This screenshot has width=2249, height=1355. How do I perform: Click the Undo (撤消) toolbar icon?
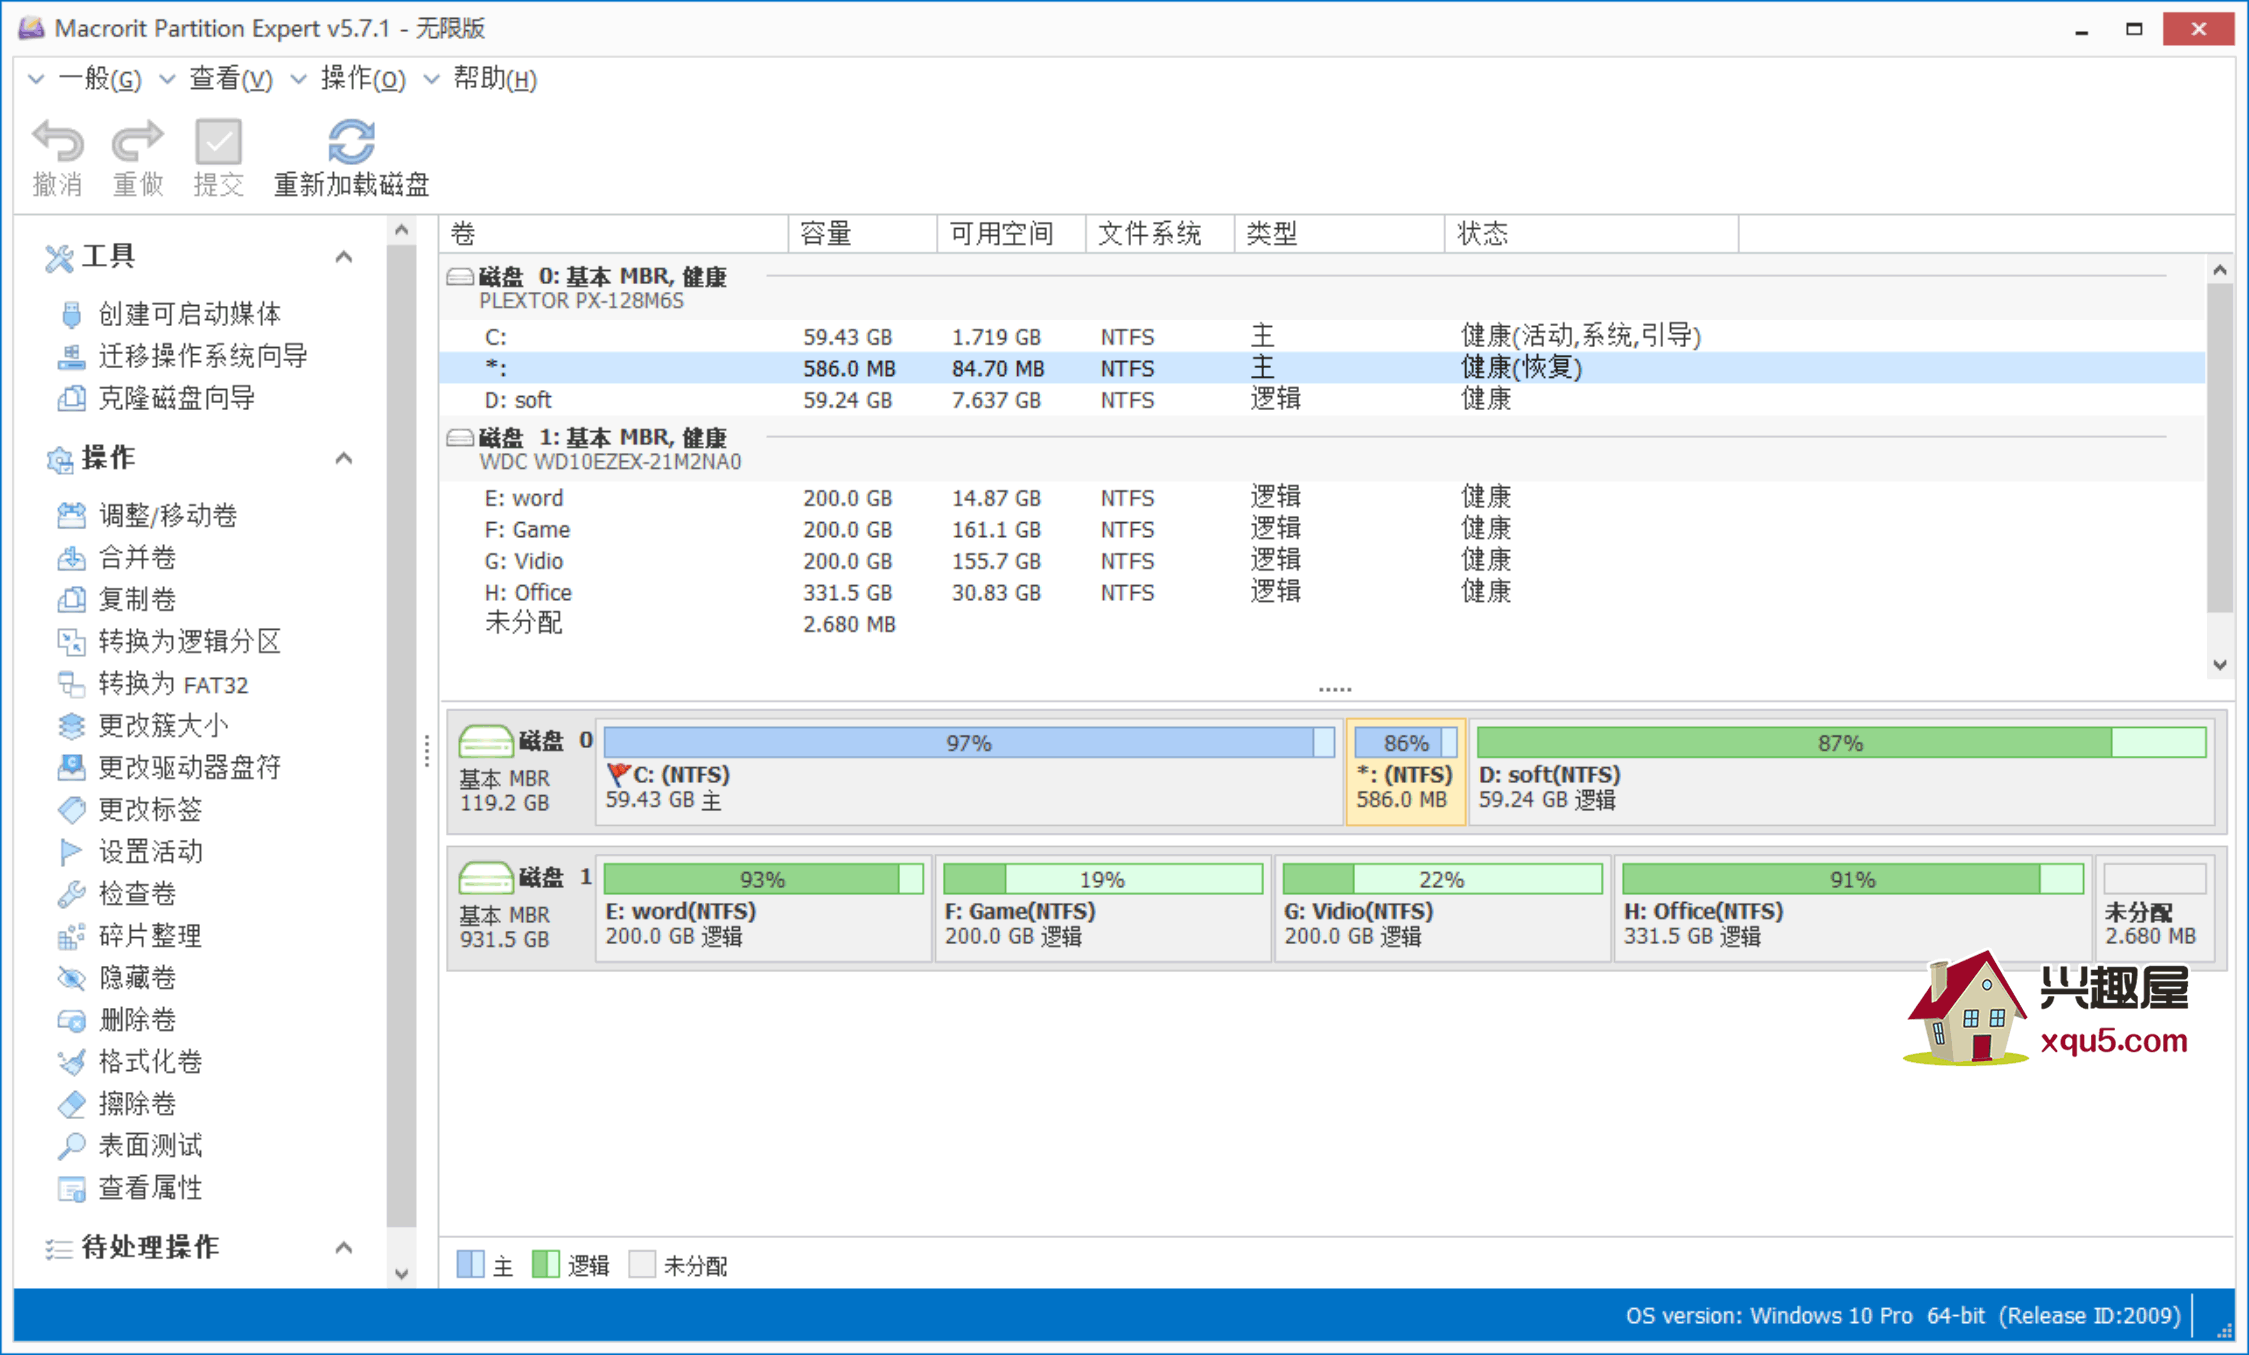tap(57, 142)
